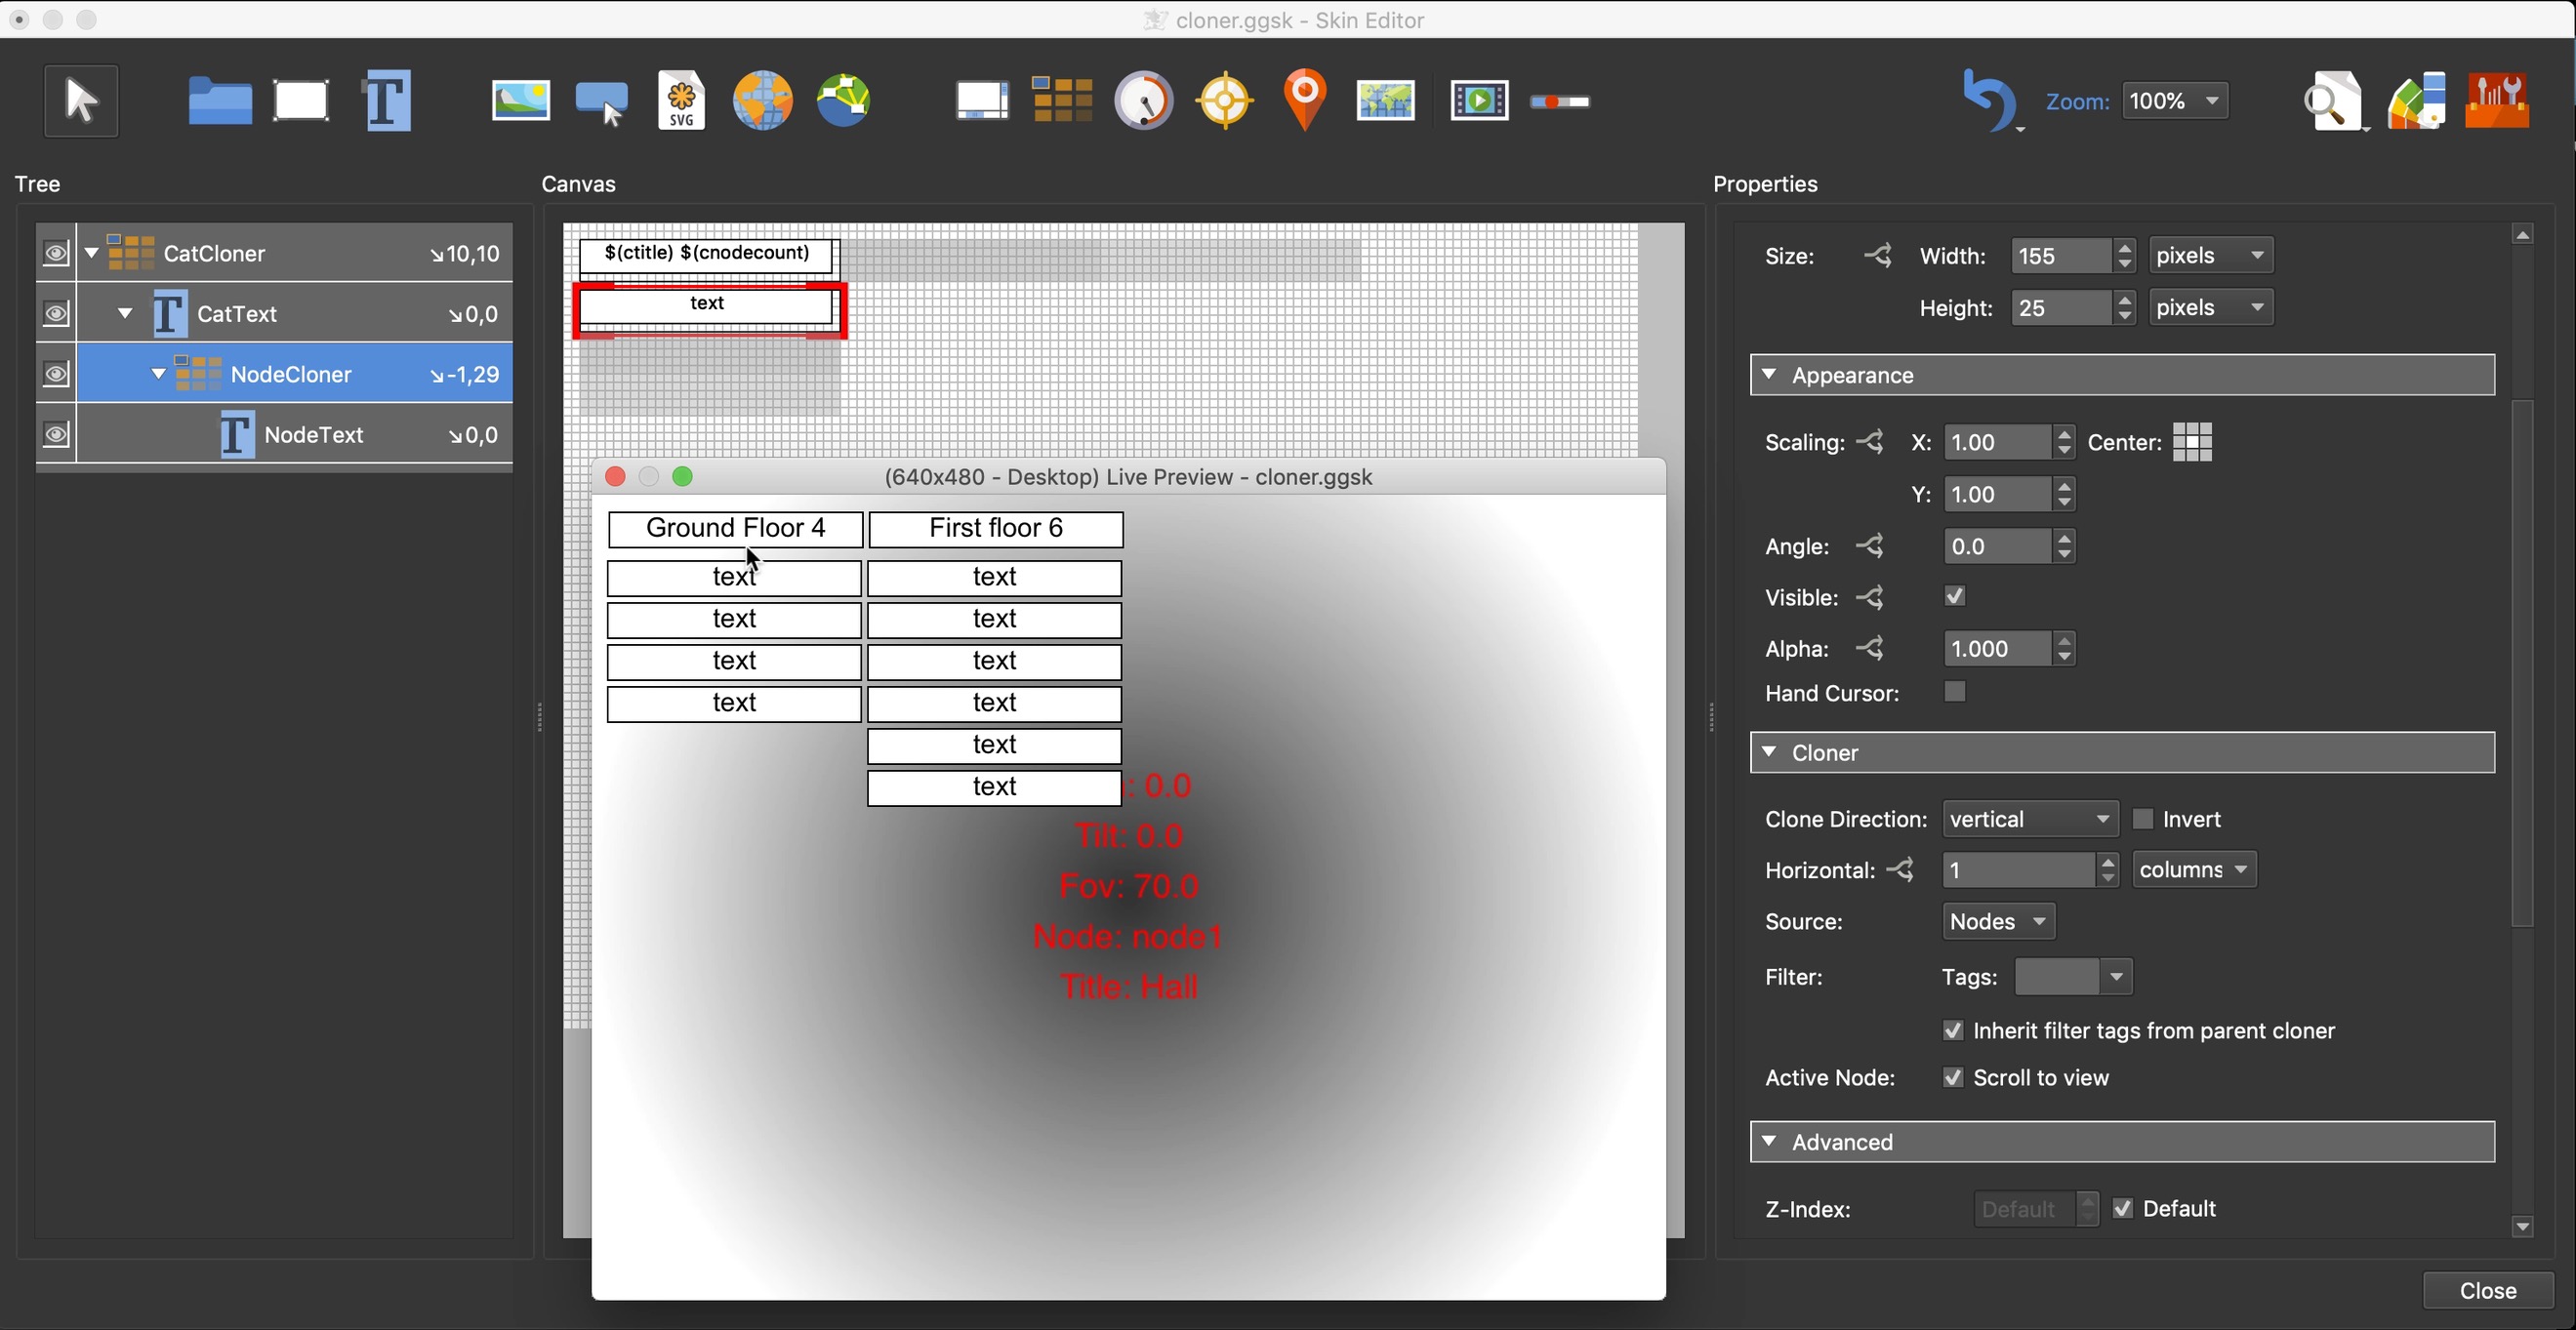Screen dimensions: 2576x1330
Task: Add a Cloner grid element
Action: click(1062, 101)
